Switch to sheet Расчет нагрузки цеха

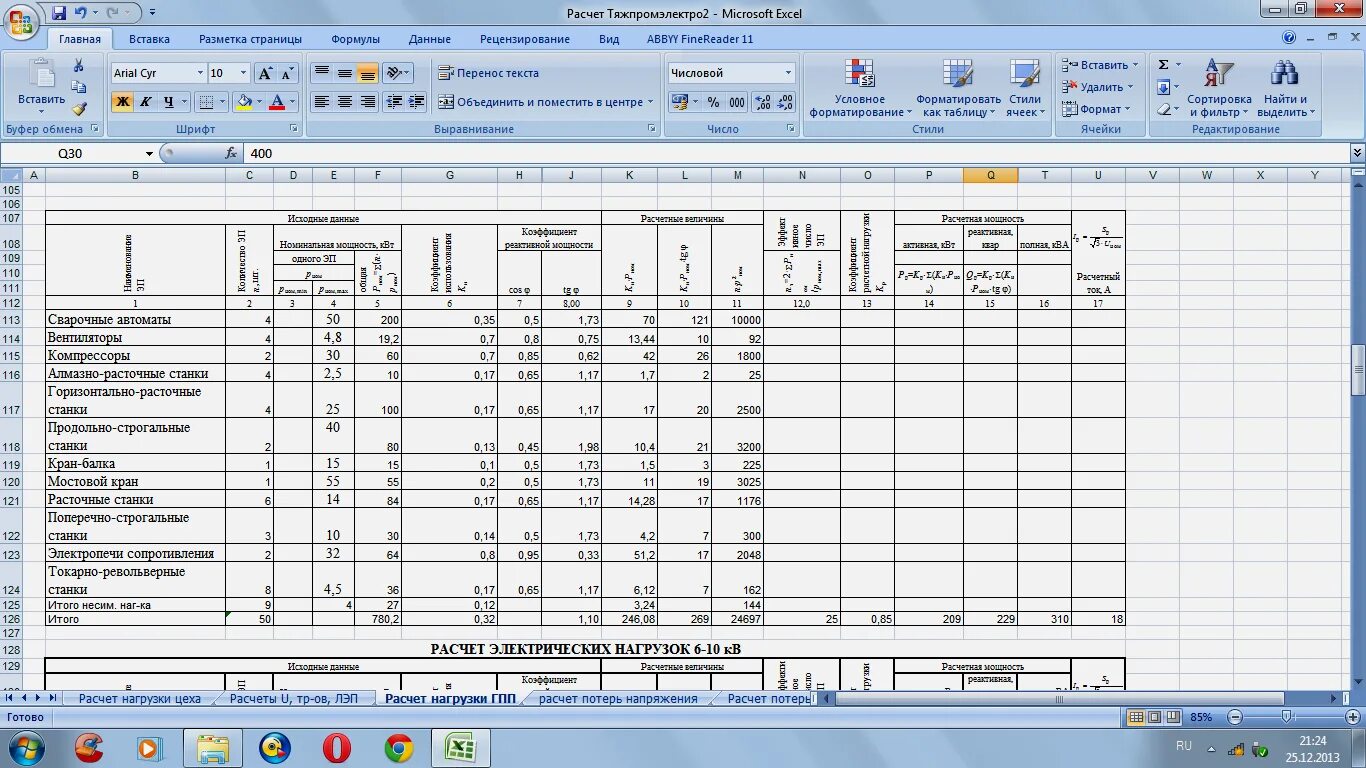(x=139, y=699)
